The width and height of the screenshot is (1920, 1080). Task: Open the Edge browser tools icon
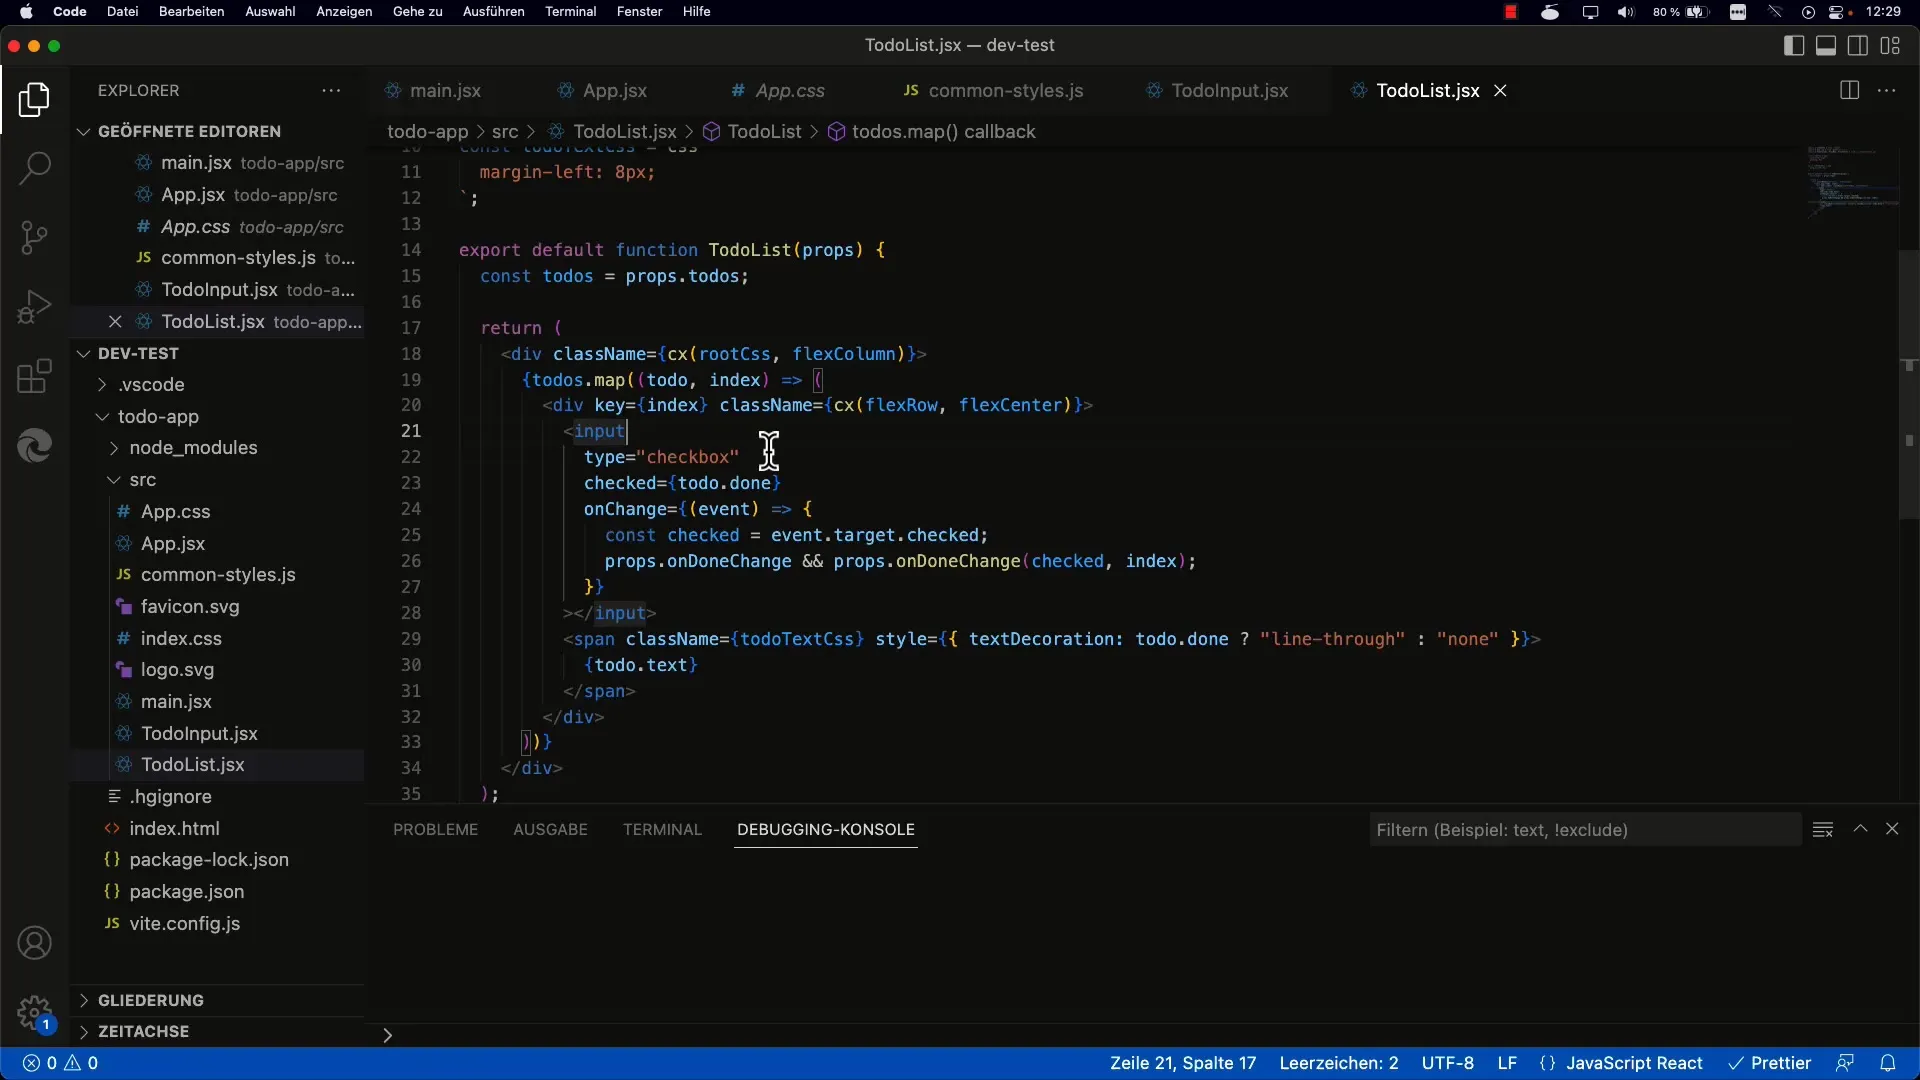tap(34, 446)
